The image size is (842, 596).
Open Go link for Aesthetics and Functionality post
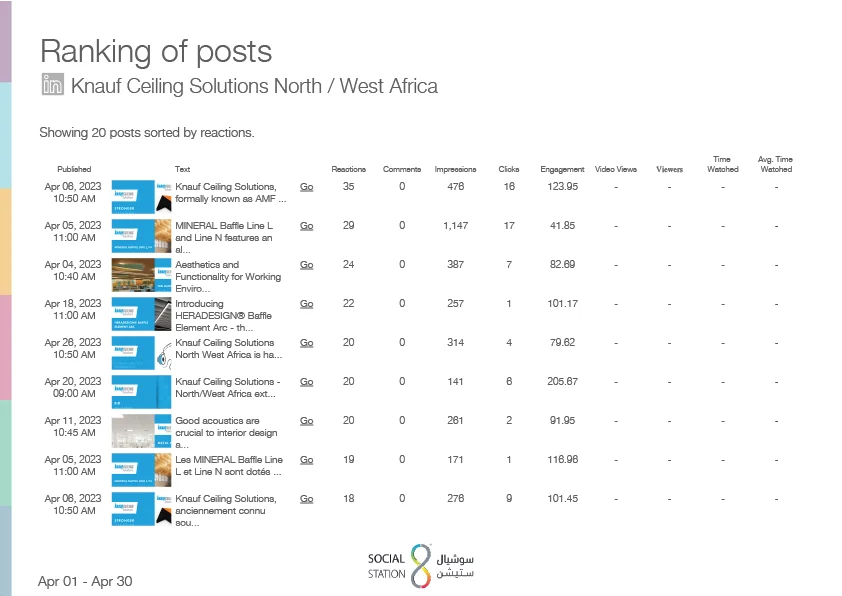tap(307, 265)
